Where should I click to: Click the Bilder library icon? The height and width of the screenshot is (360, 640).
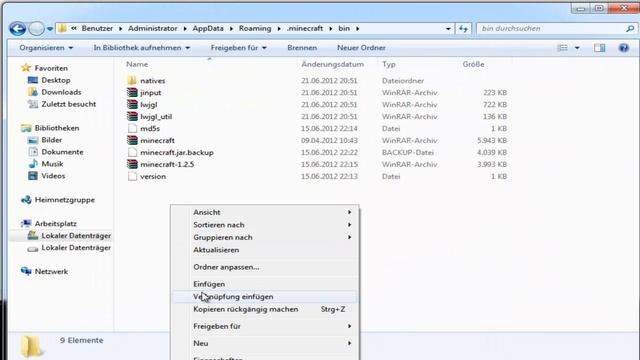click(33, 140)
